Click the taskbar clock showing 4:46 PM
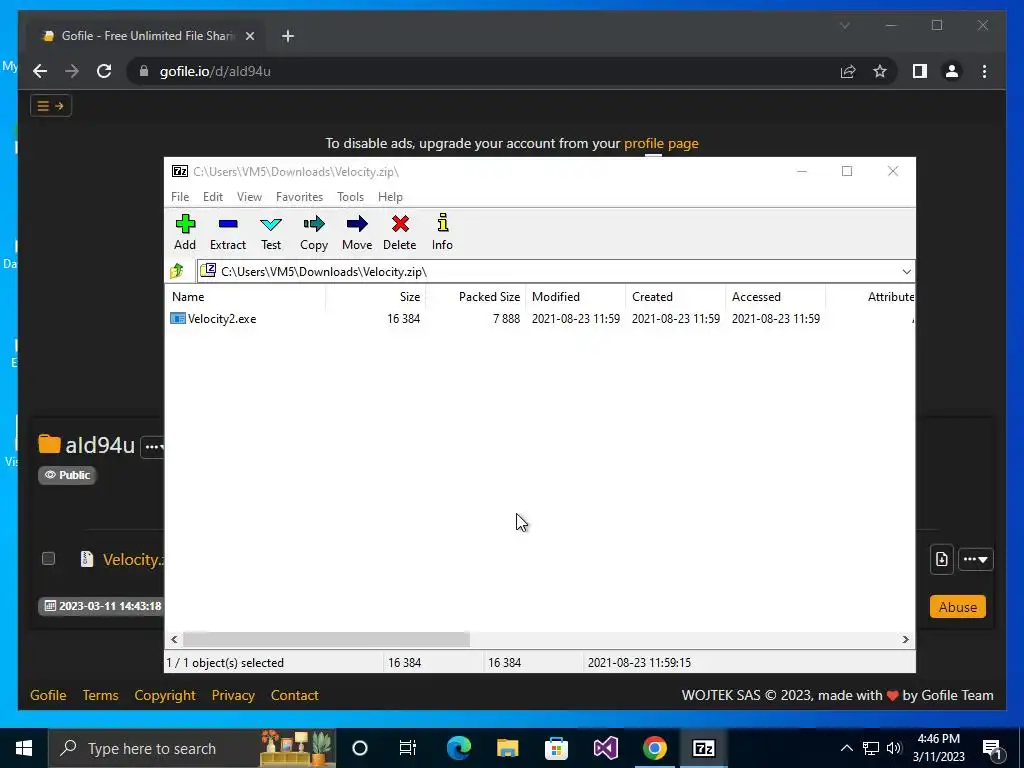1024x768 pixels. (x=938, y=748)
